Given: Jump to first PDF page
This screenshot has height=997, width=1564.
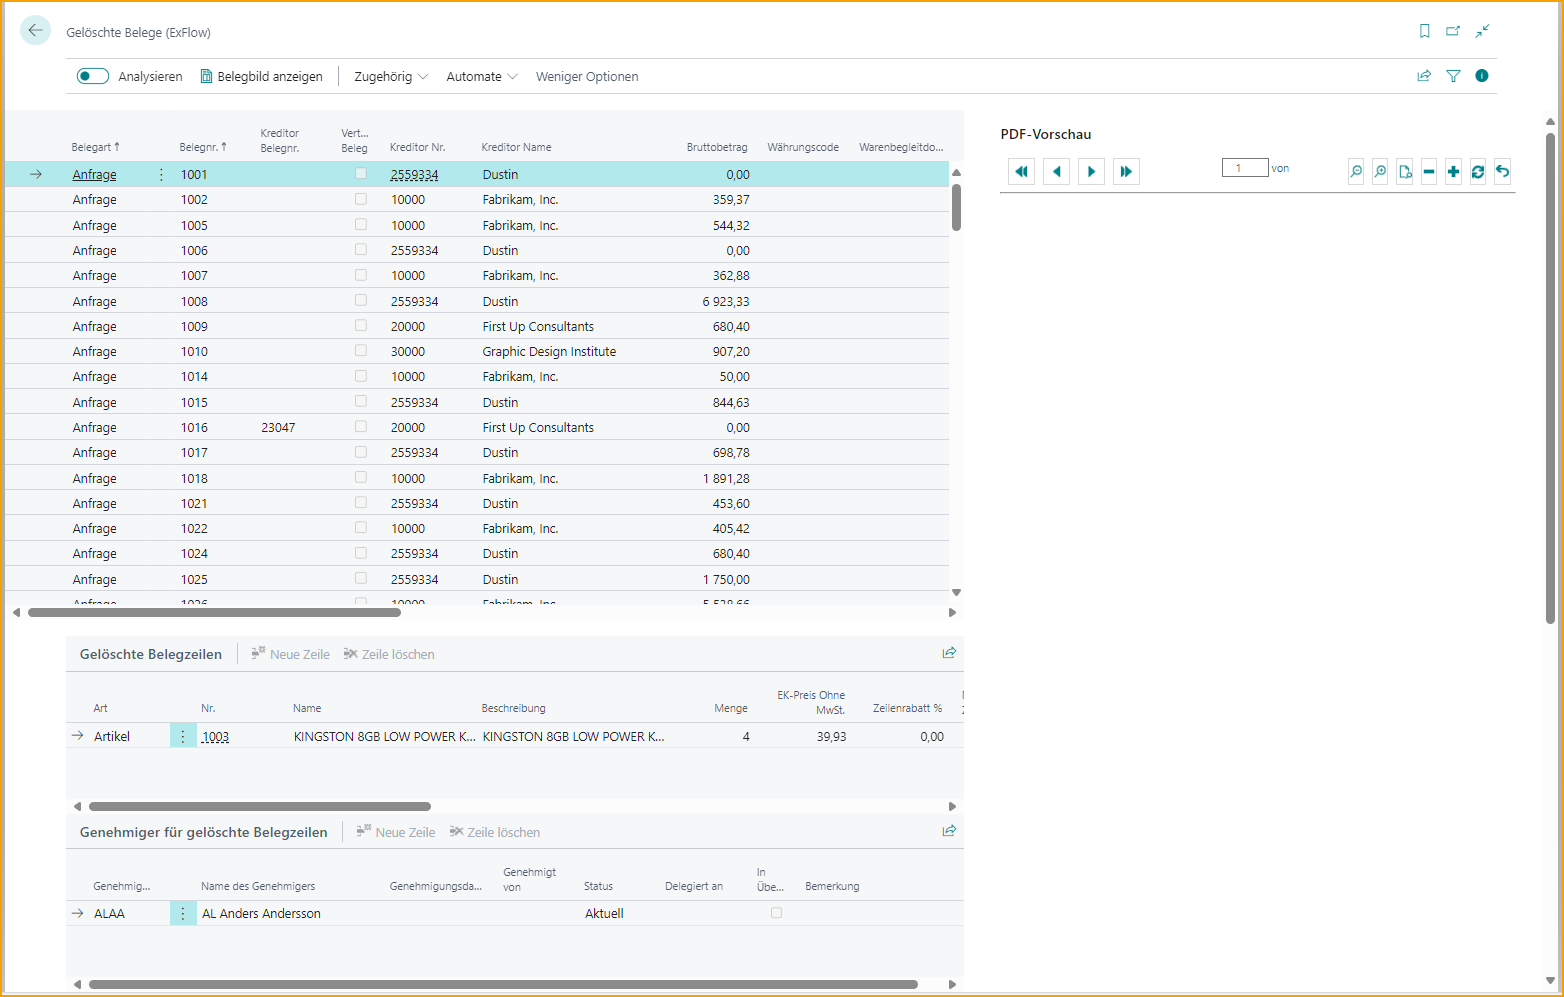Looking at the screenshot, I should [1021, 172].
